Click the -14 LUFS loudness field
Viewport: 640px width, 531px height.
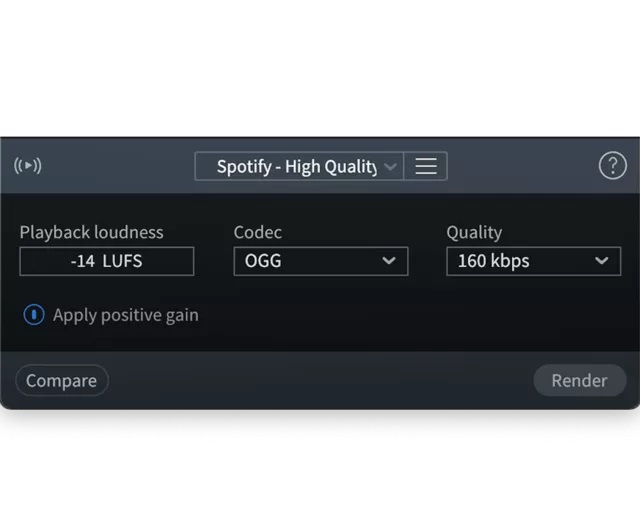[x=107, y=261]
